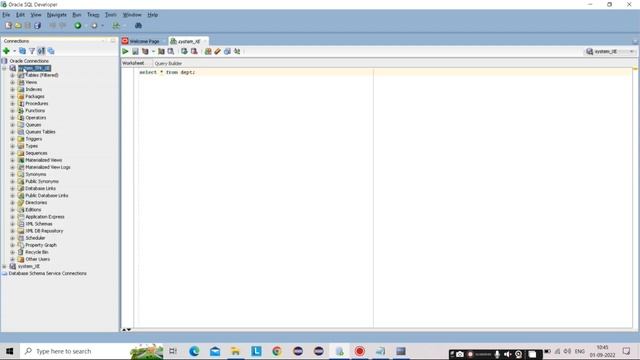Select the Recycle Bin tree item

(37, 252)
